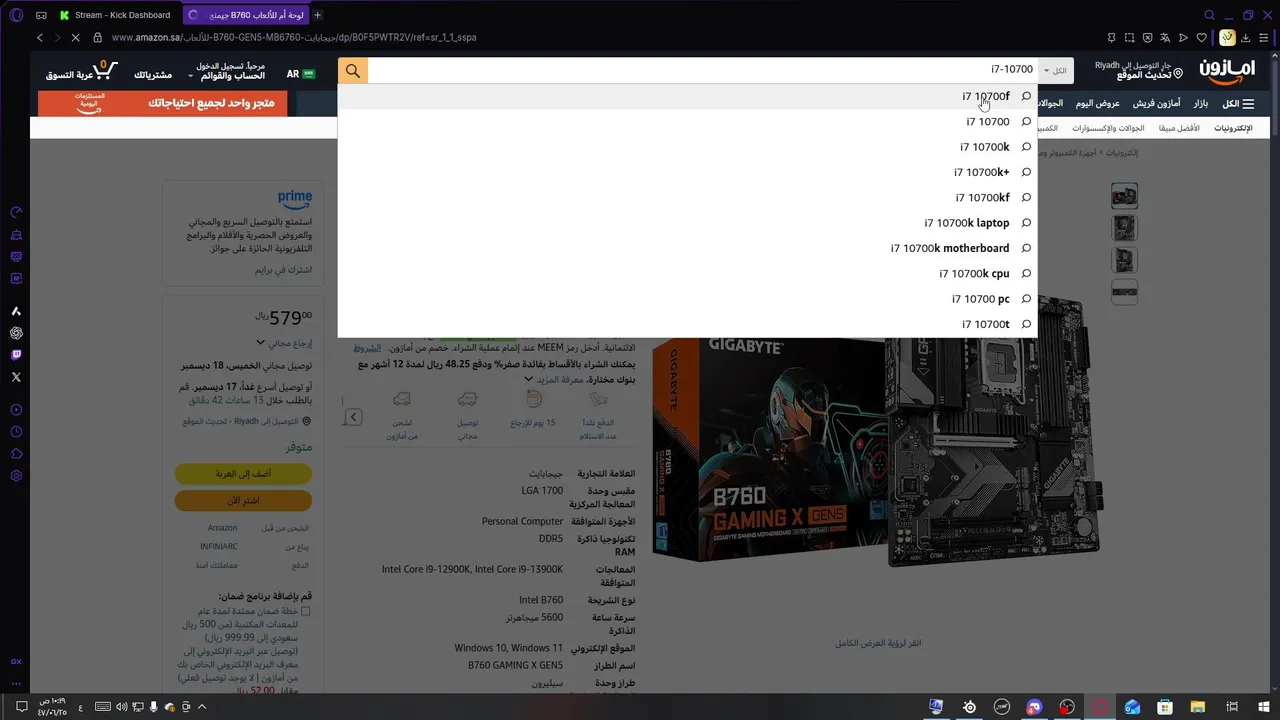
Task: Click the daily essentials orange banner
Action: (x=163, y=103)
